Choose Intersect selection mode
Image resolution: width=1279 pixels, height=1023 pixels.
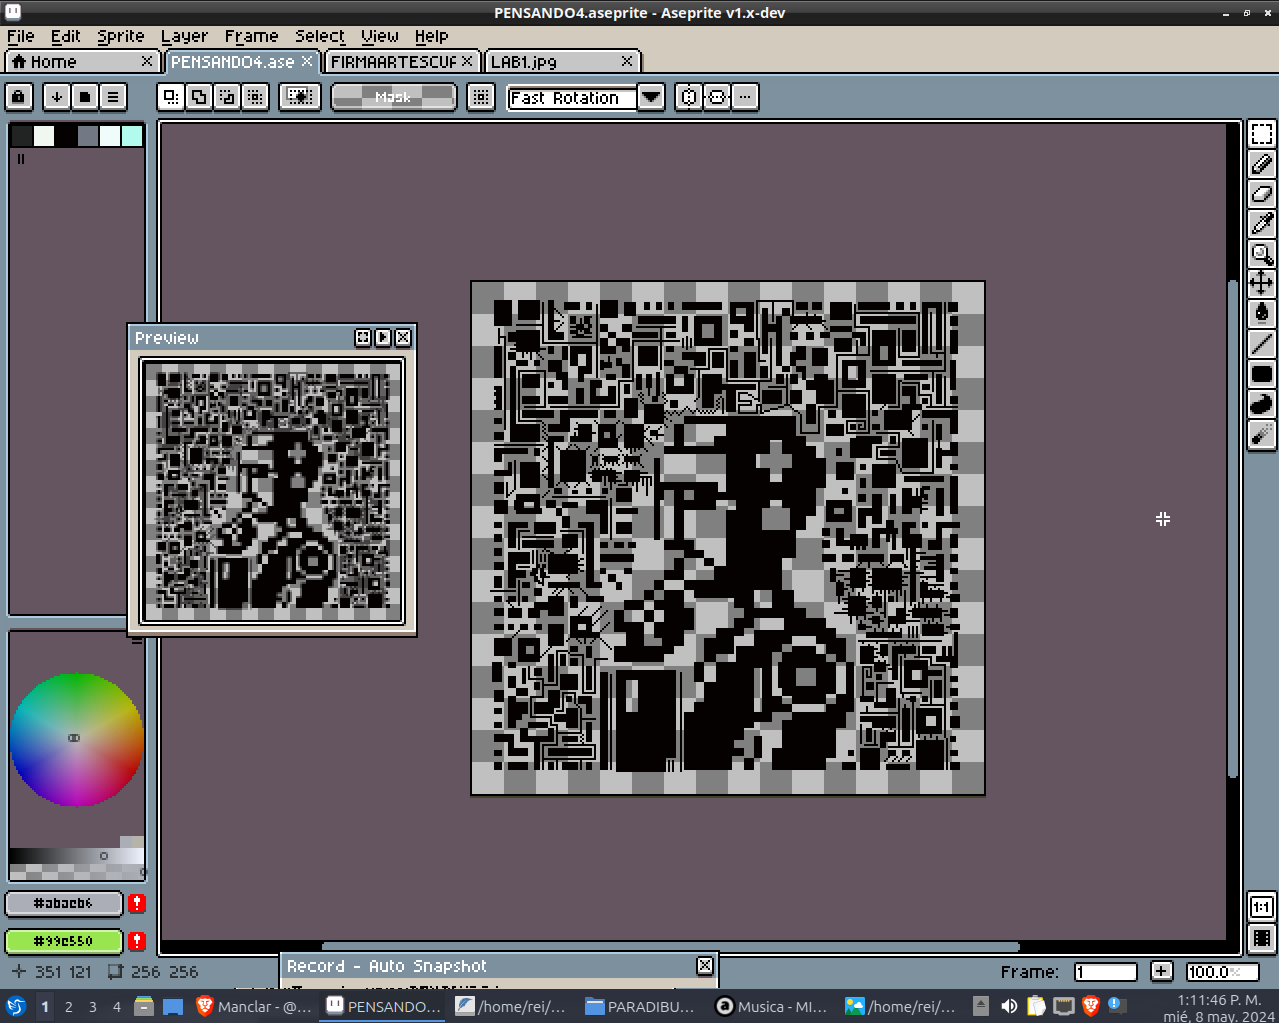[x=255, y=97]
